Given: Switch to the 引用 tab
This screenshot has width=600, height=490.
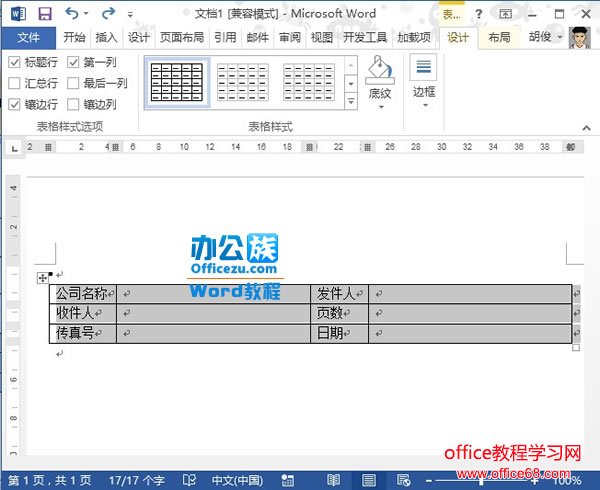Looking at the screenshot, I should point(225,37).
